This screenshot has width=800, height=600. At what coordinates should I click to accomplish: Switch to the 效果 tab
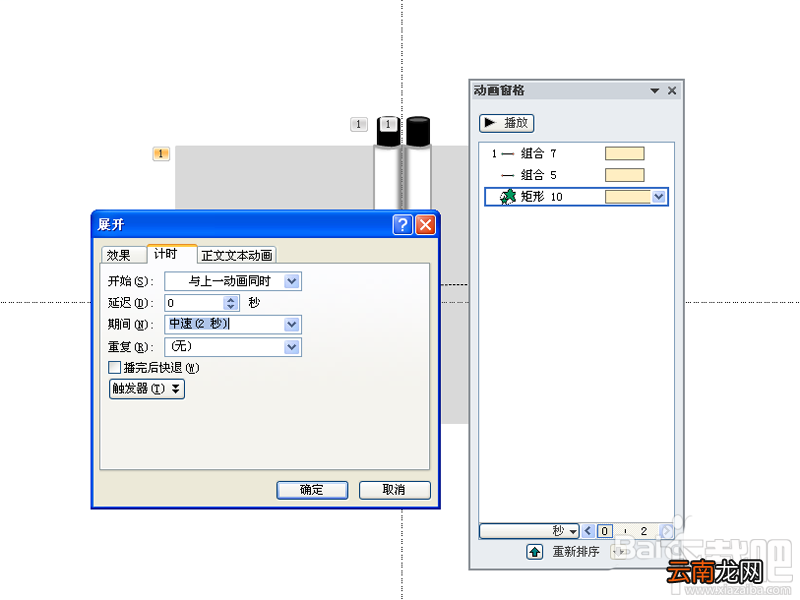(x=123, y=255)
